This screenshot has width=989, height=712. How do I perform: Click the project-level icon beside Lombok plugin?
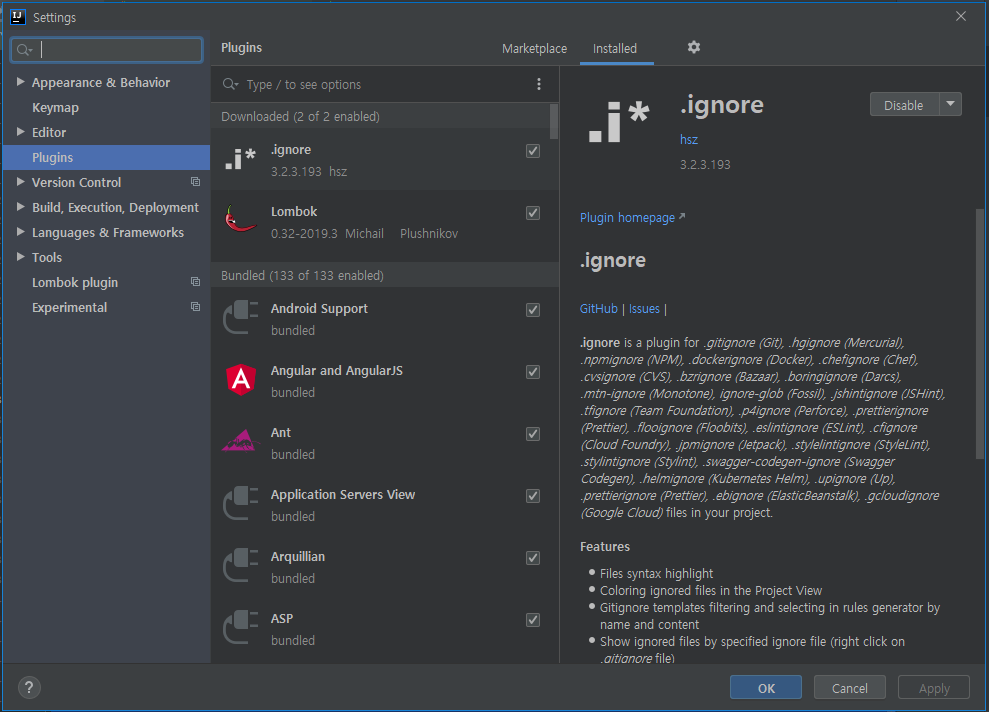click(196, 282)
